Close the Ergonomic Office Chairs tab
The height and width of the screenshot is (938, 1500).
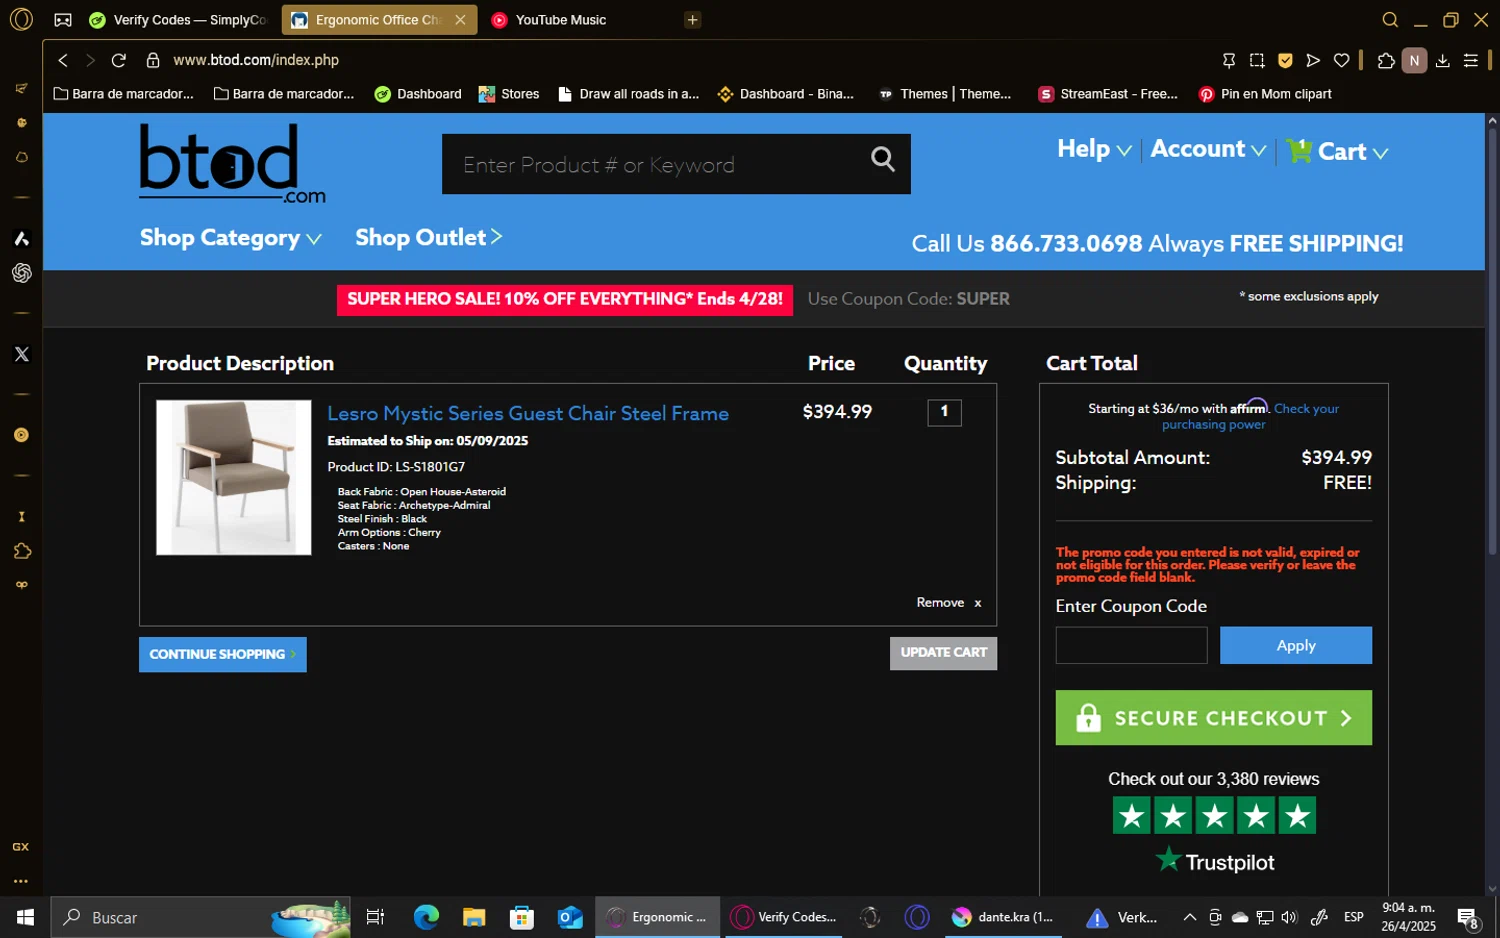click(x=460, y=20)
